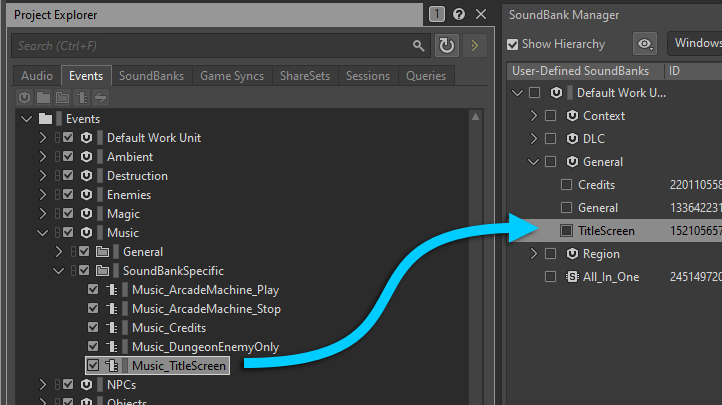Disable the Show Hierarchy checkbox
The image size is (722, 405).
(513, 44)
